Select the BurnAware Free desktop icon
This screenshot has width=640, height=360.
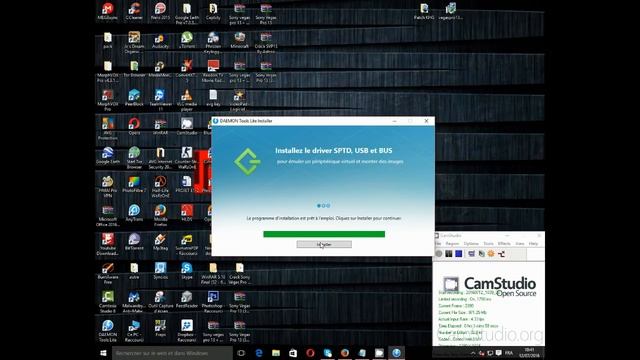(108, 273)
